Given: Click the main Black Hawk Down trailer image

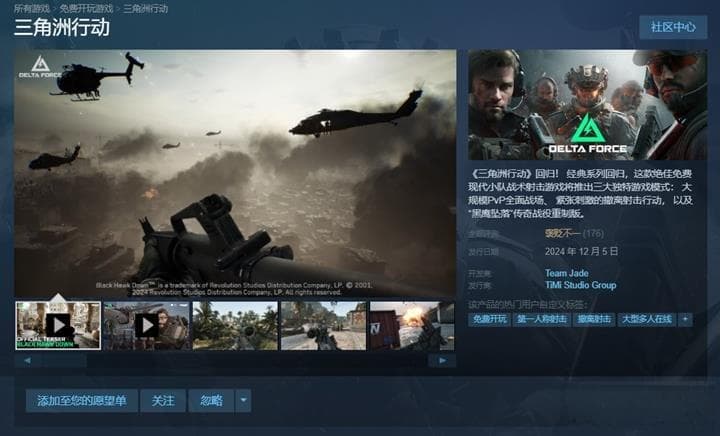Looking at the screenshot, I should coord(236,173).
